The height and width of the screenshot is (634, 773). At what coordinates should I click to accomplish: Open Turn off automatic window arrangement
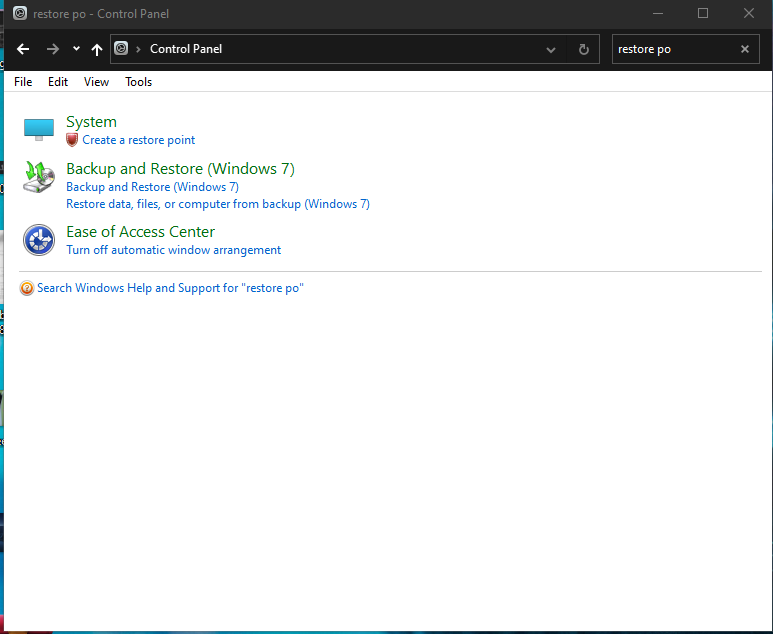(x=173, y=250)
